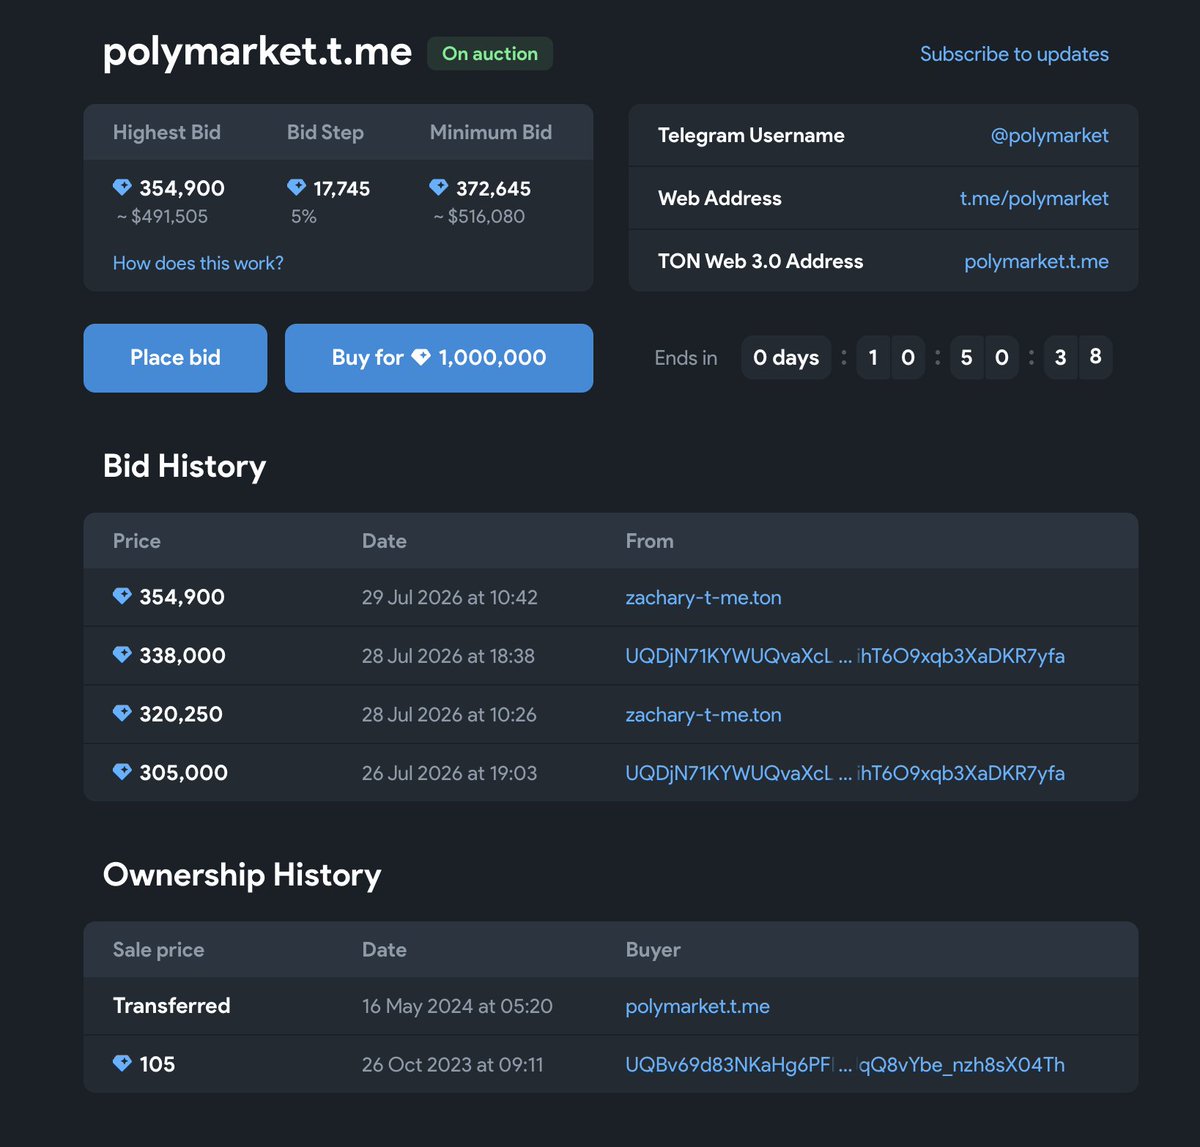Click TON icon in 338,000 bid history row

122,655
